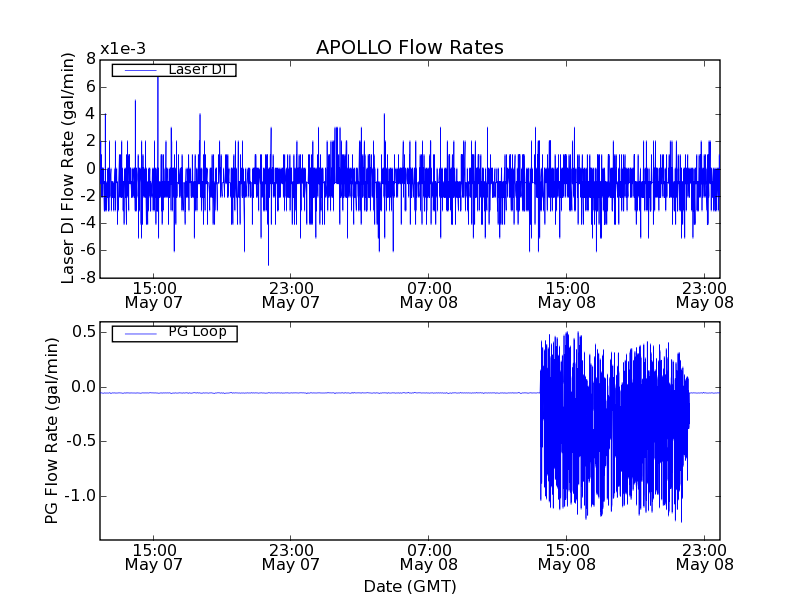This screenshot has height=600, width=800.
Task: Click the APOLLO Flow Rates chart title
Action: tap(409, 48)
